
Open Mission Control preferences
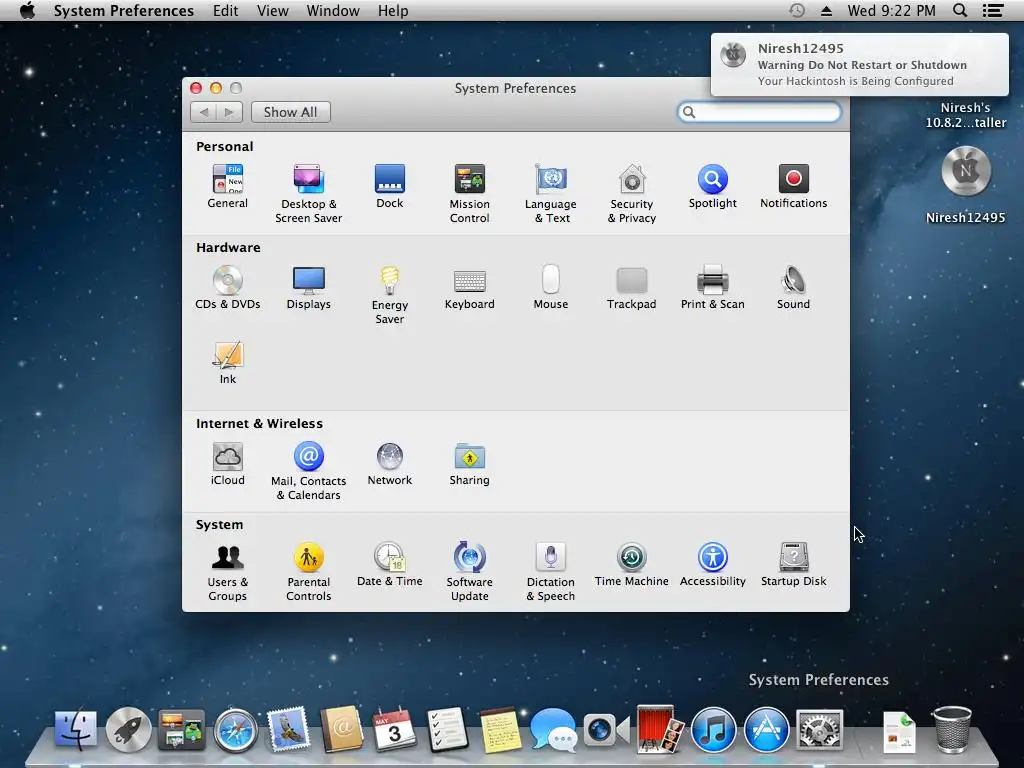click(x=470, y=194)
